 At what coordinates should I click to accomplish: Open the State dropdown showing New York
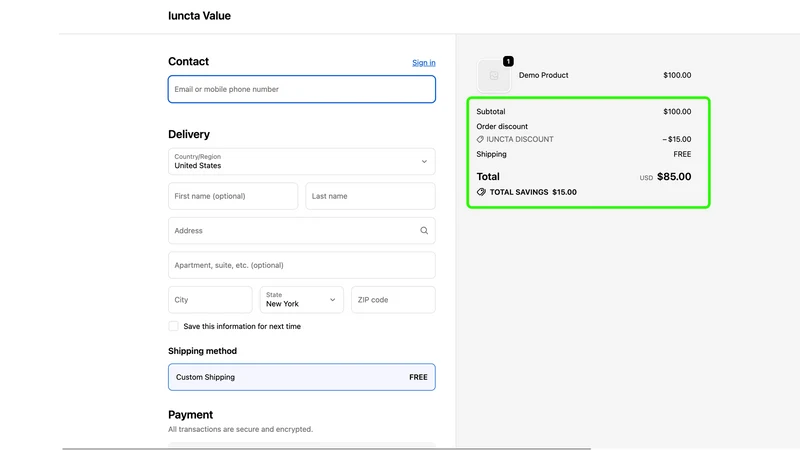point(302,299)
